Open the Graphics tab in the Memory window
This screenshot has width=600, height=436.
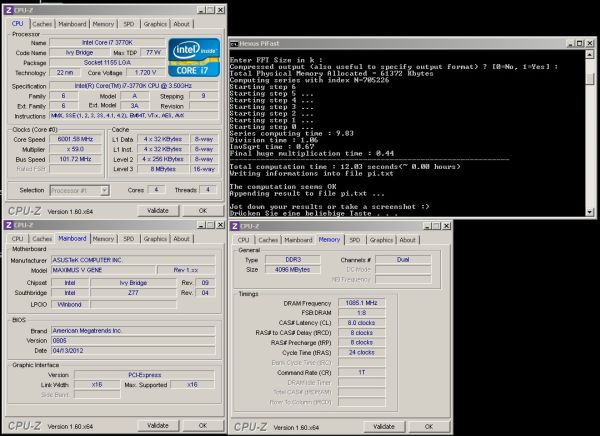[x=381, y=240]
